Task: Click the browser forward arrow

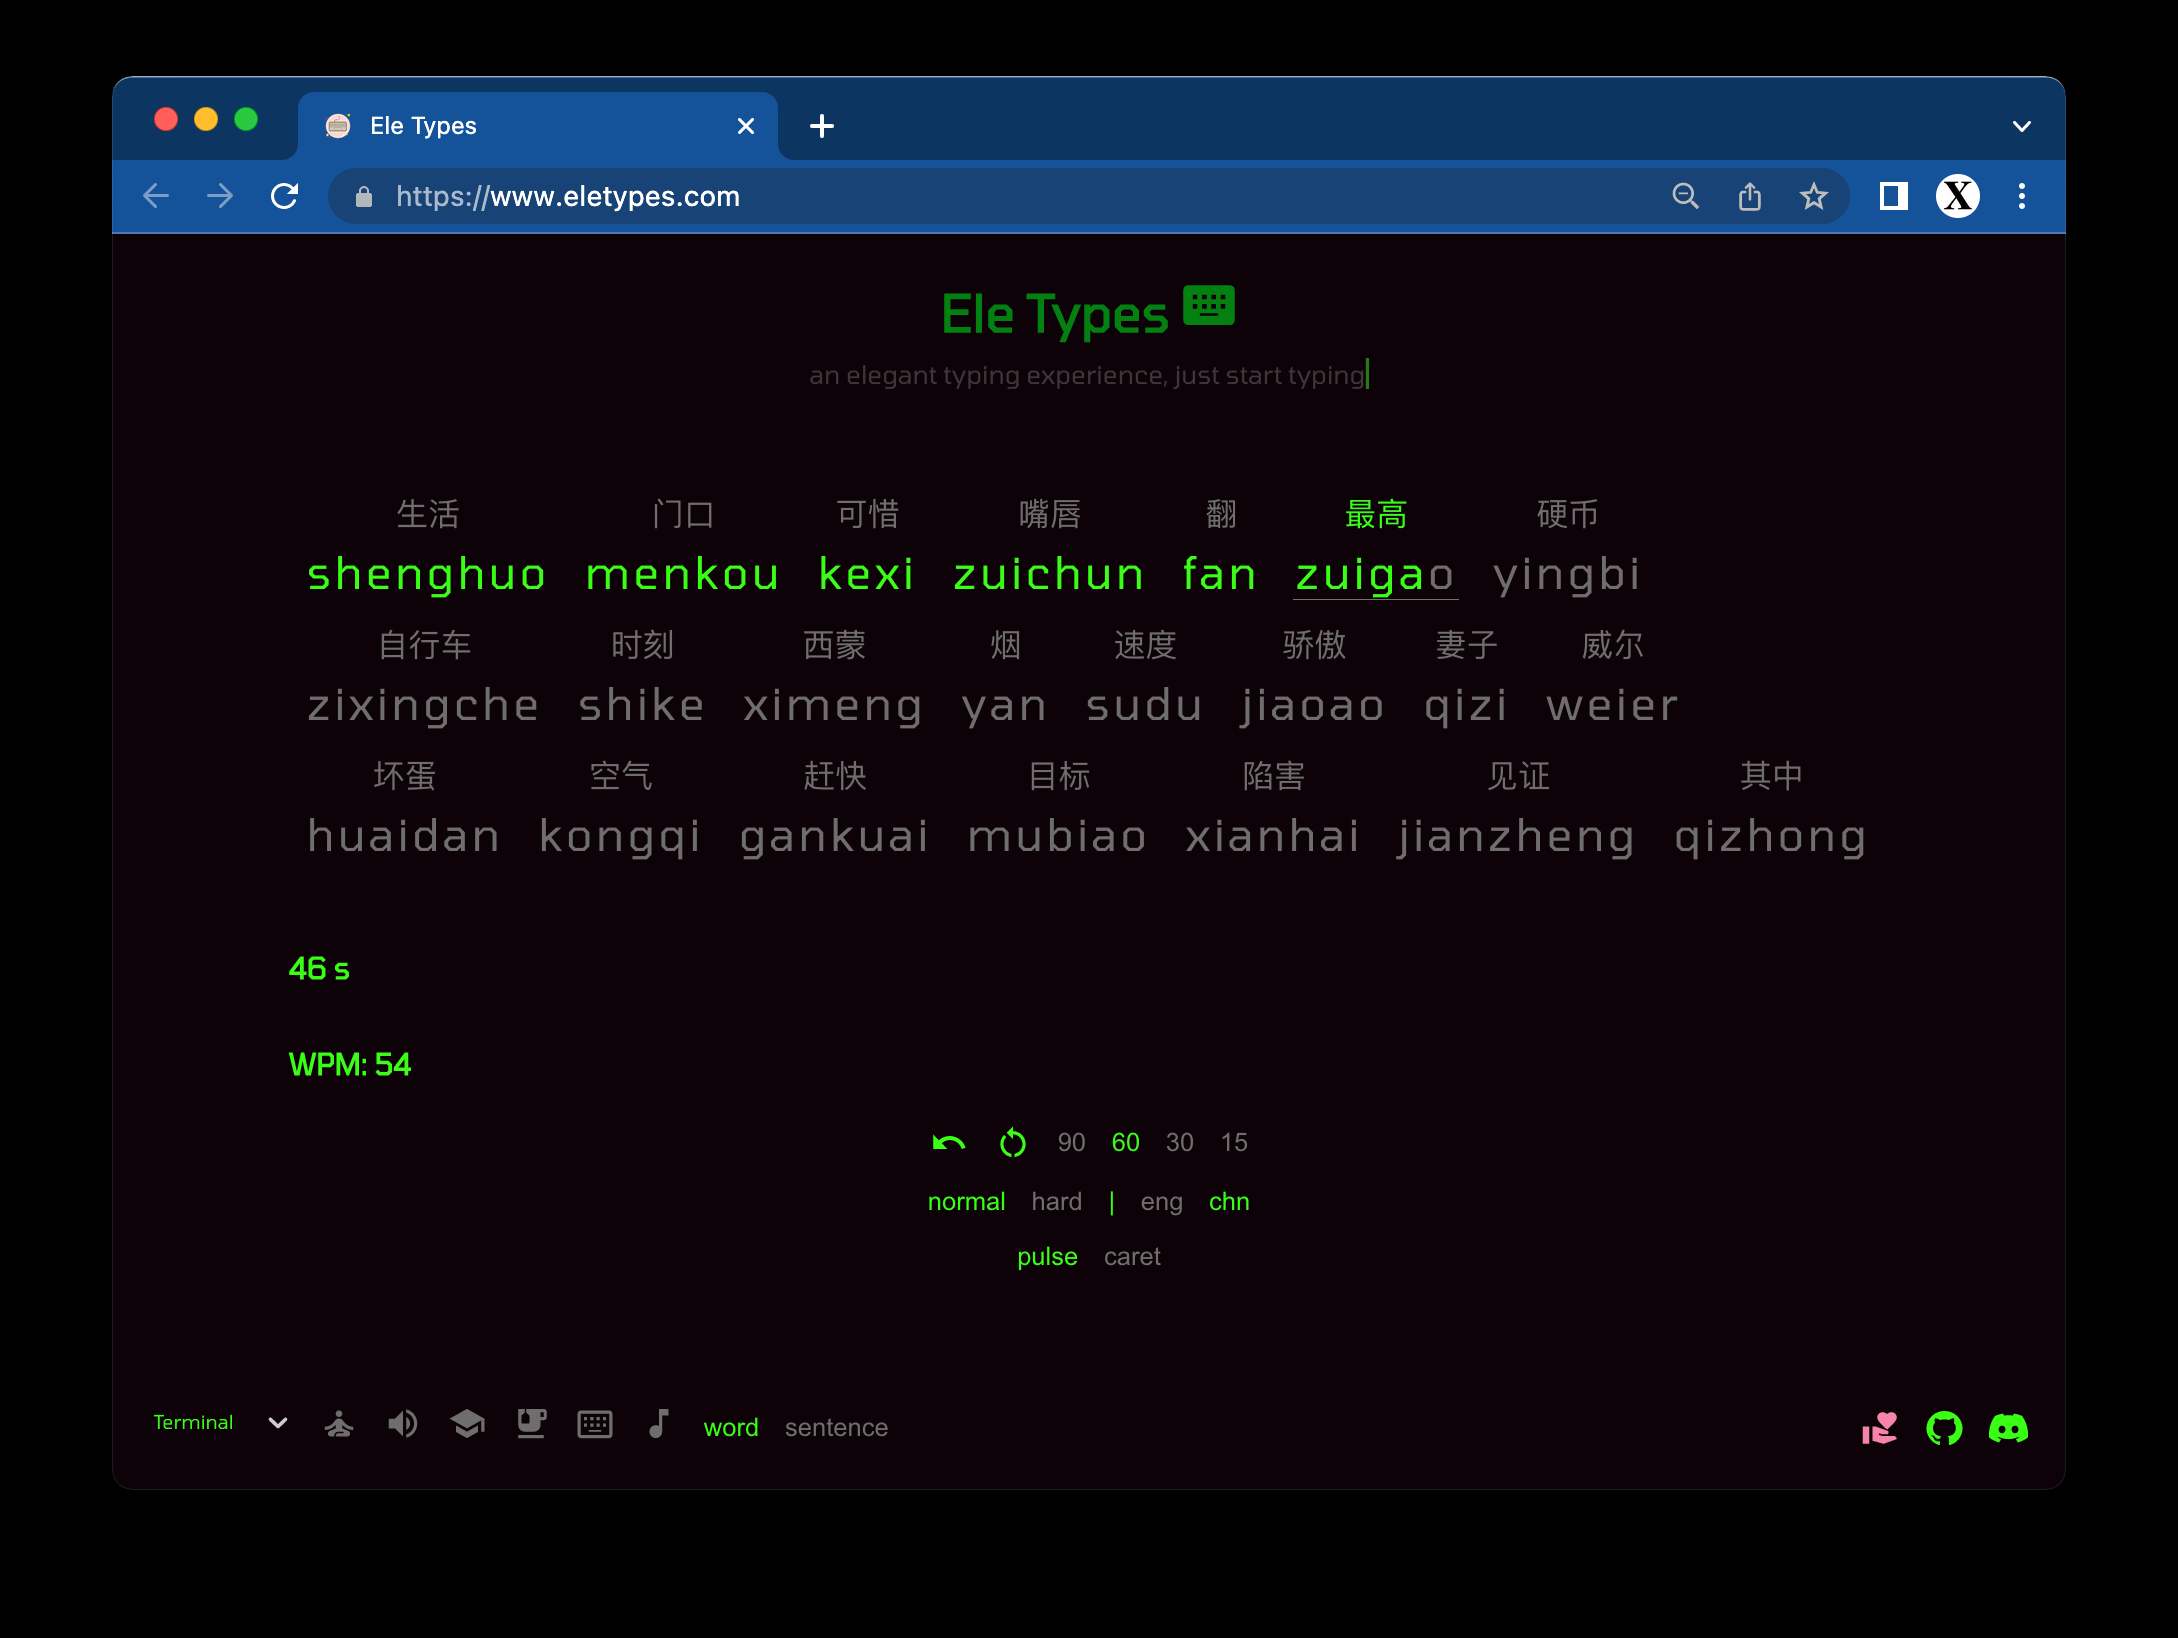Action: pos(220,196)
